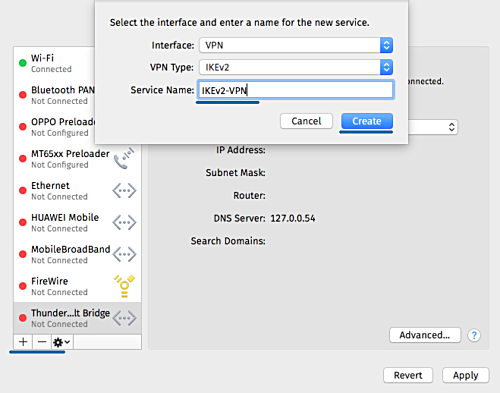
Task: Click the plus button to add service
Action: pos(23,342)
